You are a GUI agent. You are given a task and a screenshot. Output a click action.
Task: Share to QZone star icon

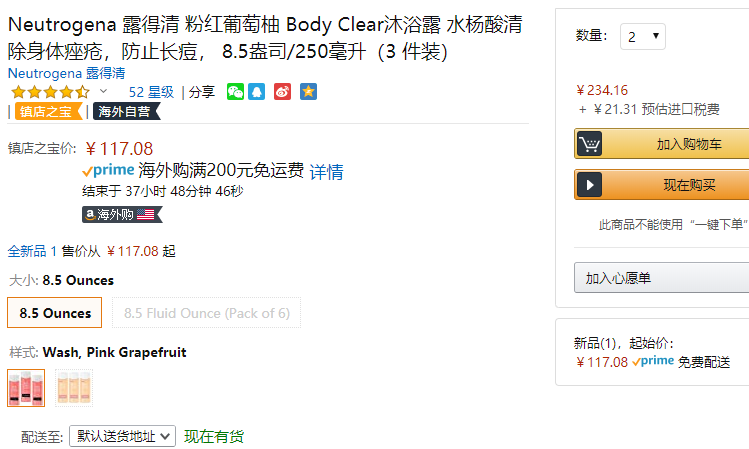point(308,91)
